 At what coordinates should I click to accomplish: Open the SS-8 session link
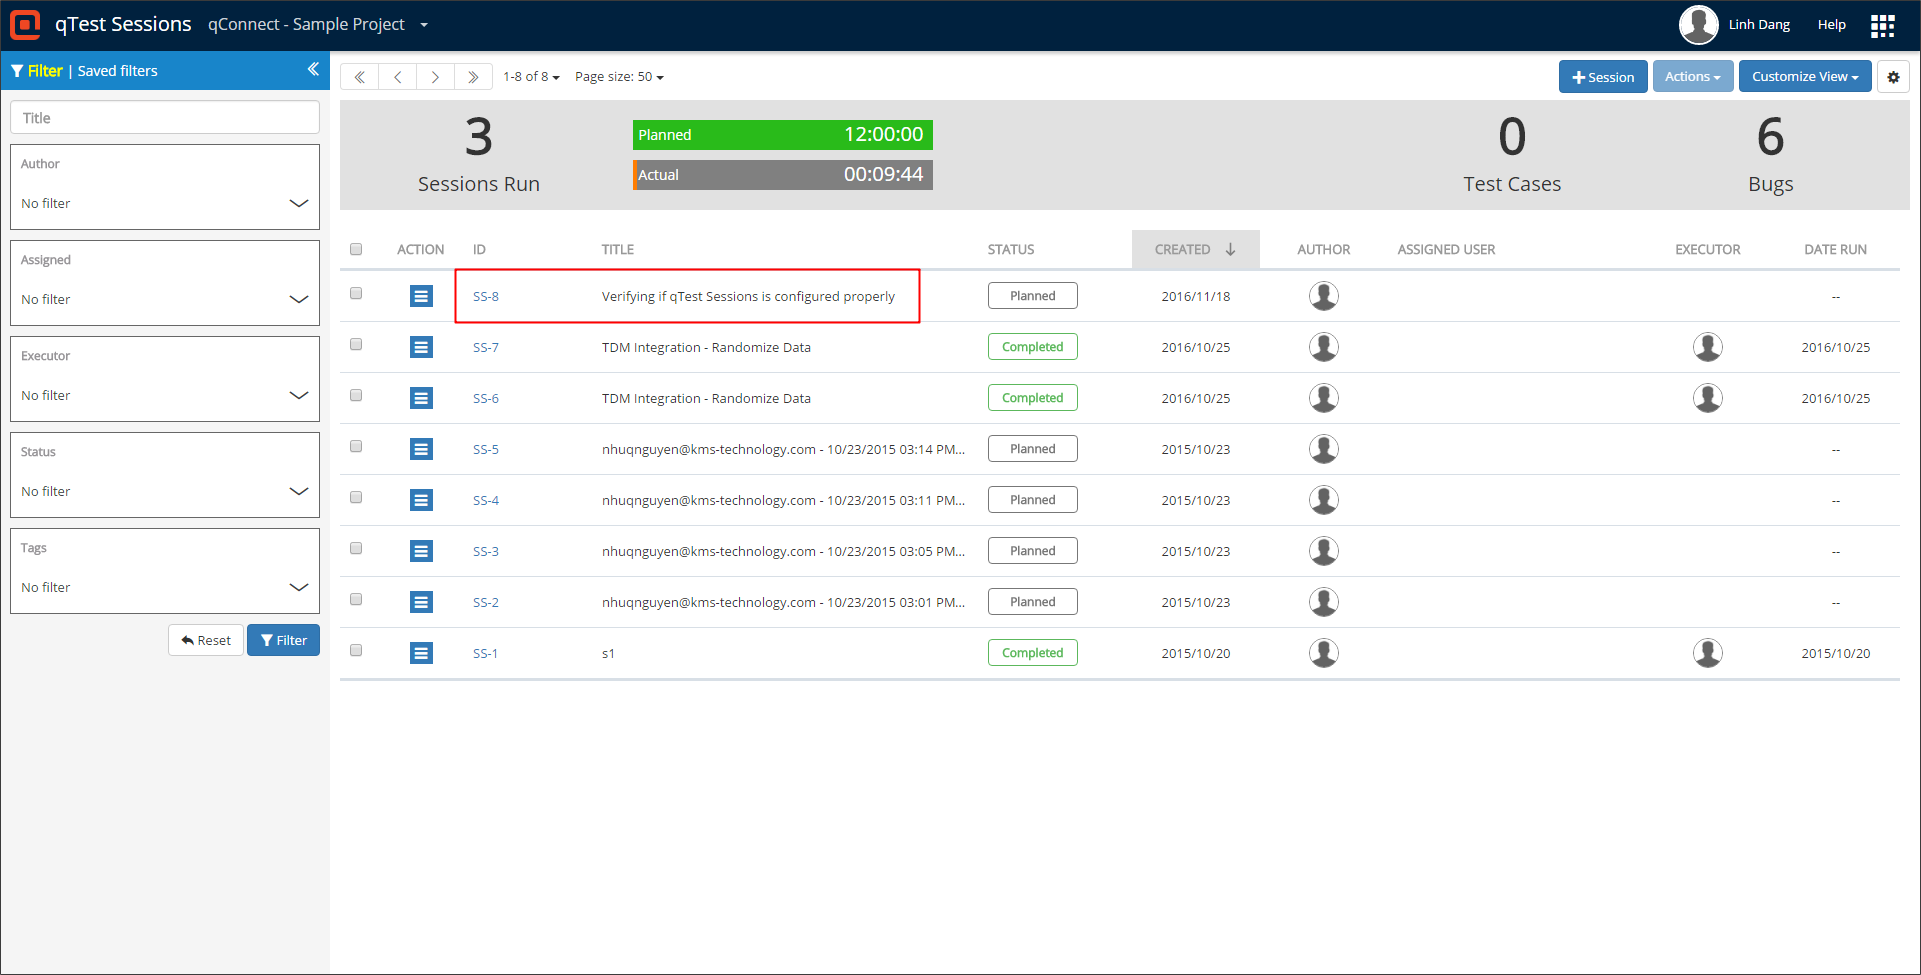[486, 296]
